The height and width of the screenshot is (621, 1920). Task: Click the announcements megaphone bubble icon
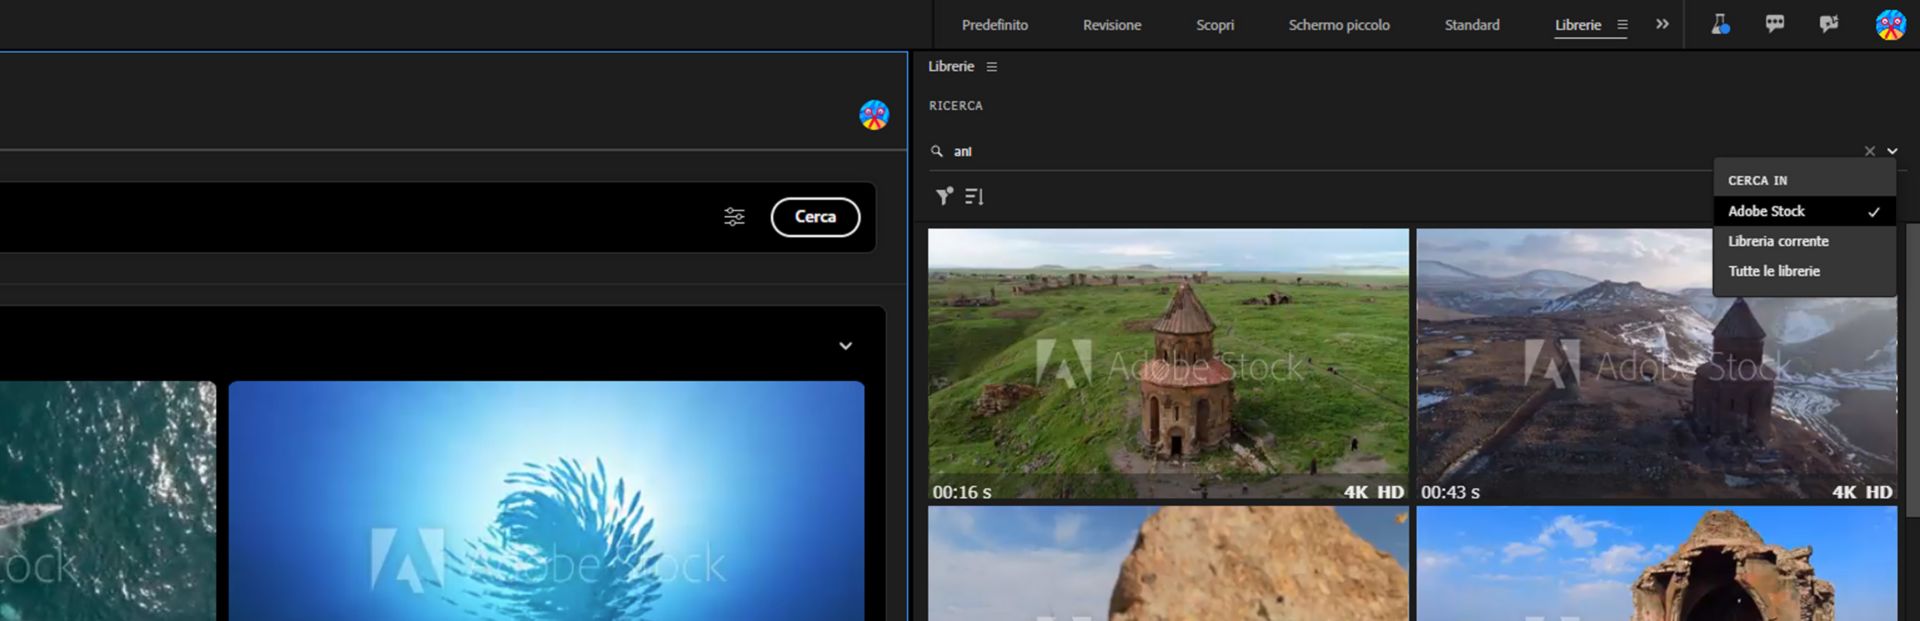1829,24
